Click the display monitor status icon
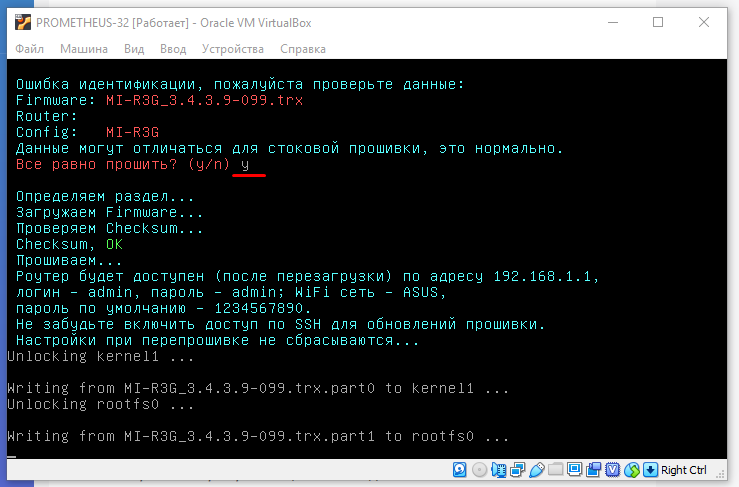The image size is (739, 487). pyautogui.click(x=574, y=470)
